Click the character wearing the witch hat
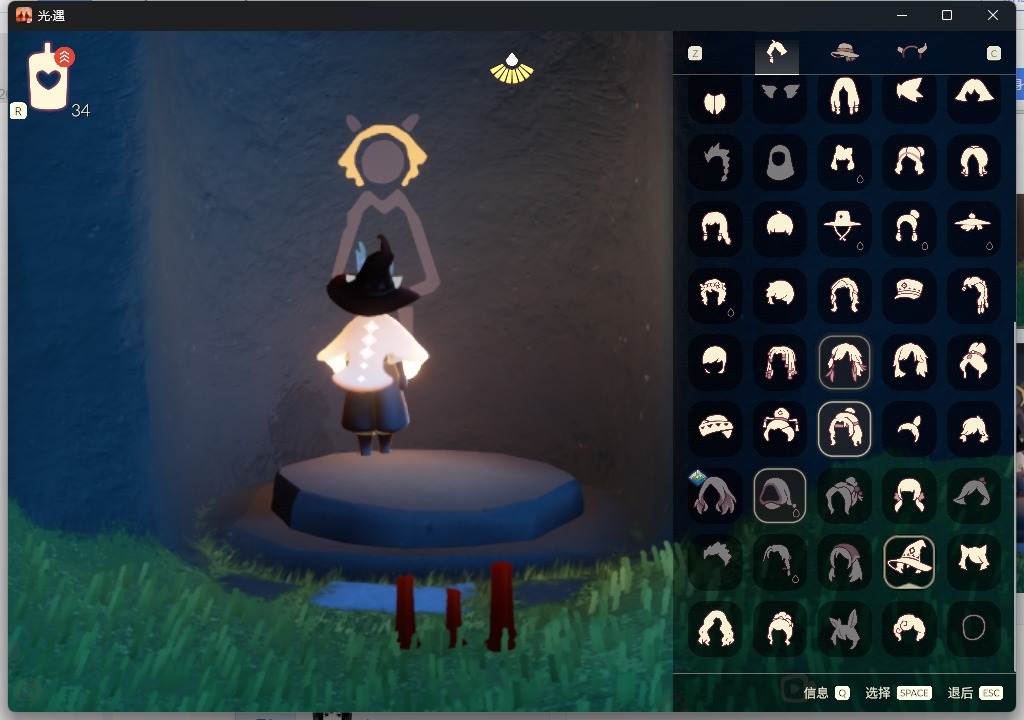The height and width of the screenshot is (720, 1024). pos(374,346)
